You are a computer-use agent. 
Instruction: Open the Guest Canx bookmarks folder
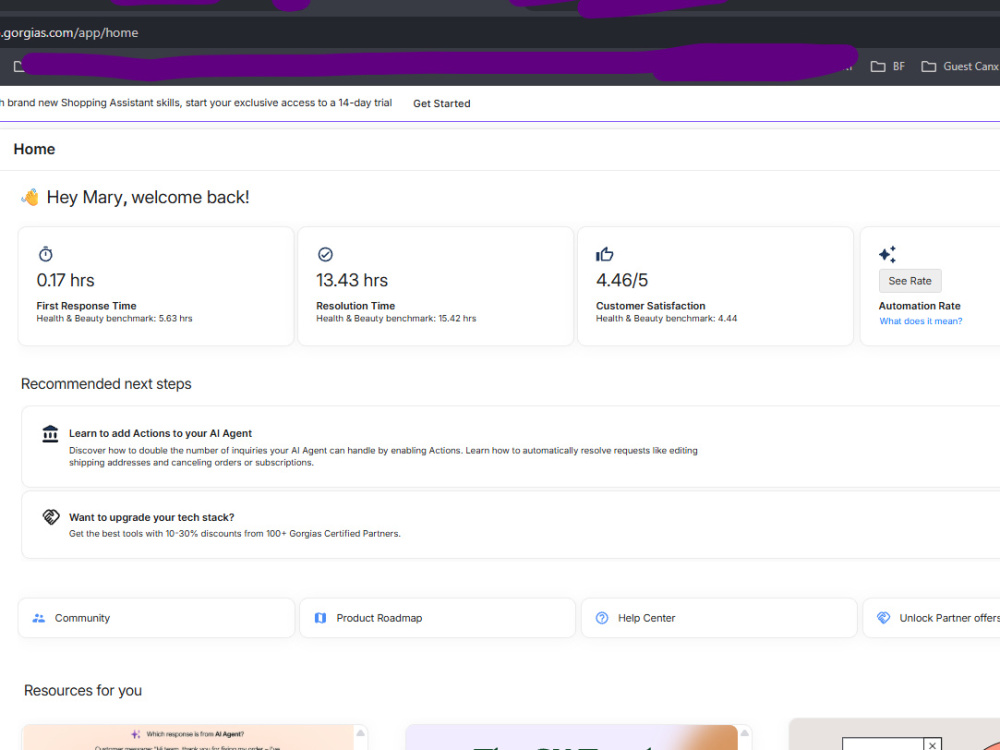(960, 66)
